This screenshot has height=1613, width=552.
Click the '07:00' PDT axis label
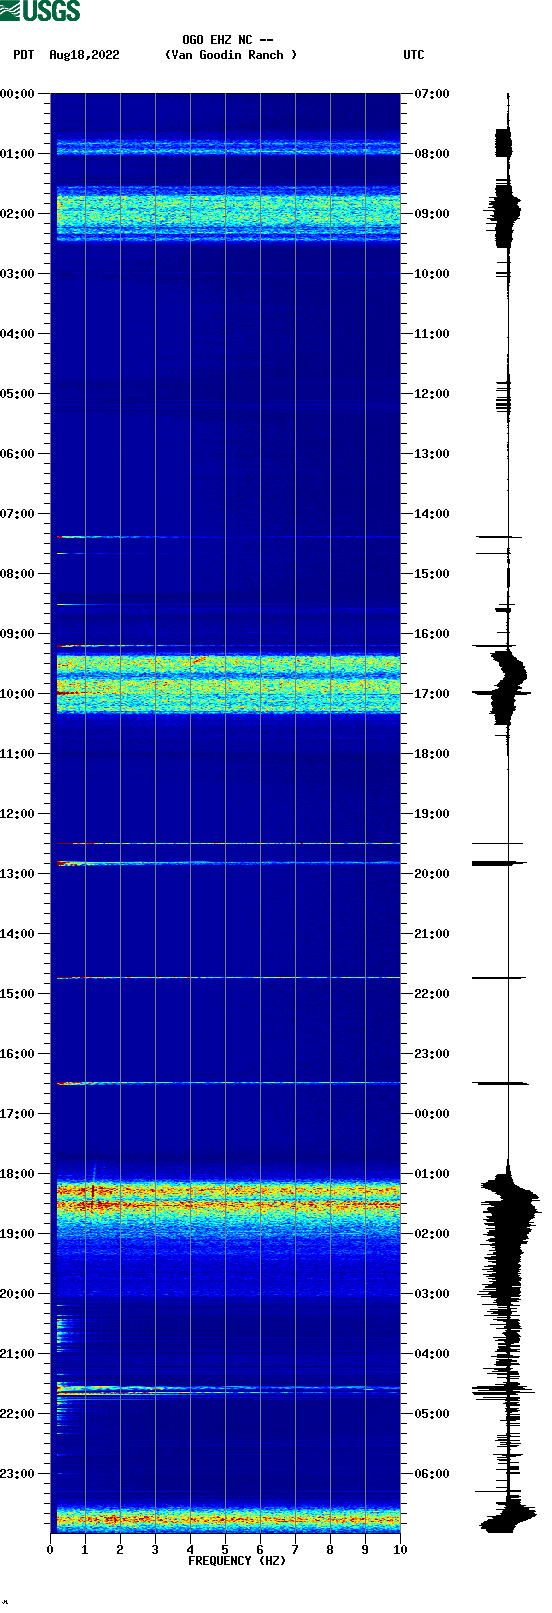(18, 514)
